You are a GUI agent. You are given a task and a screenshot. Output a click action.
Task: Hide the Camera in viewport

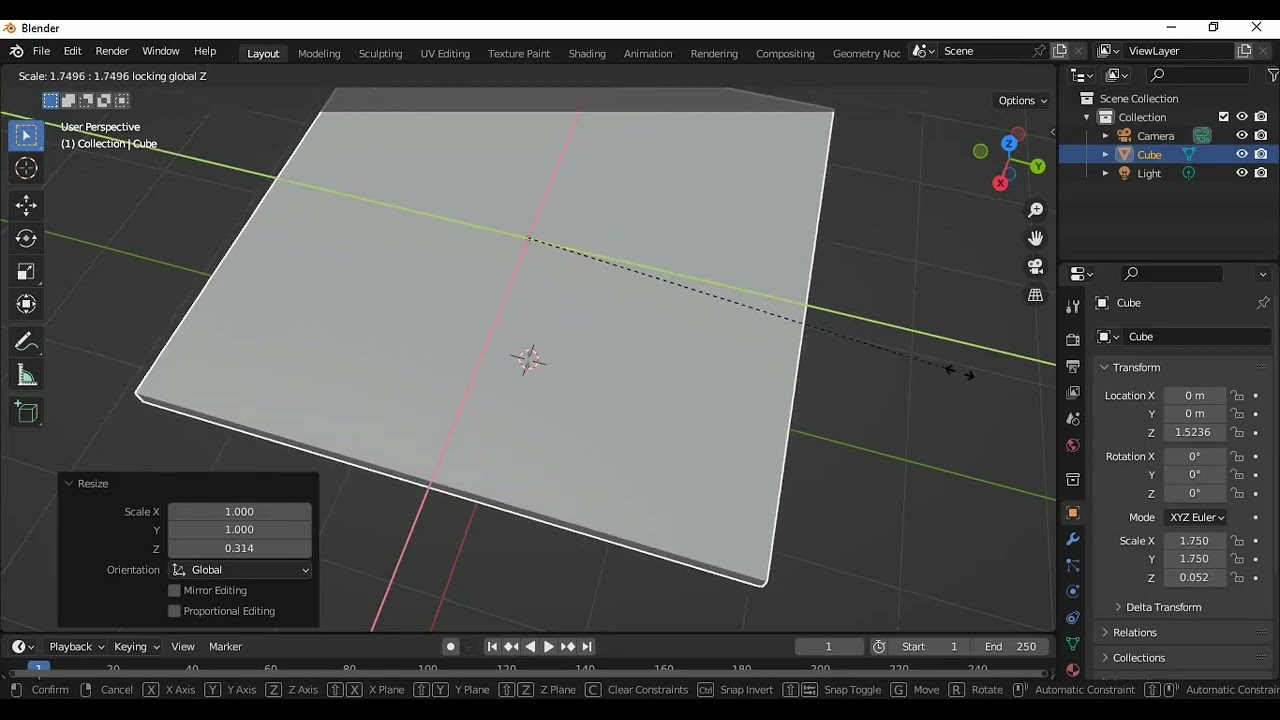1242,136
